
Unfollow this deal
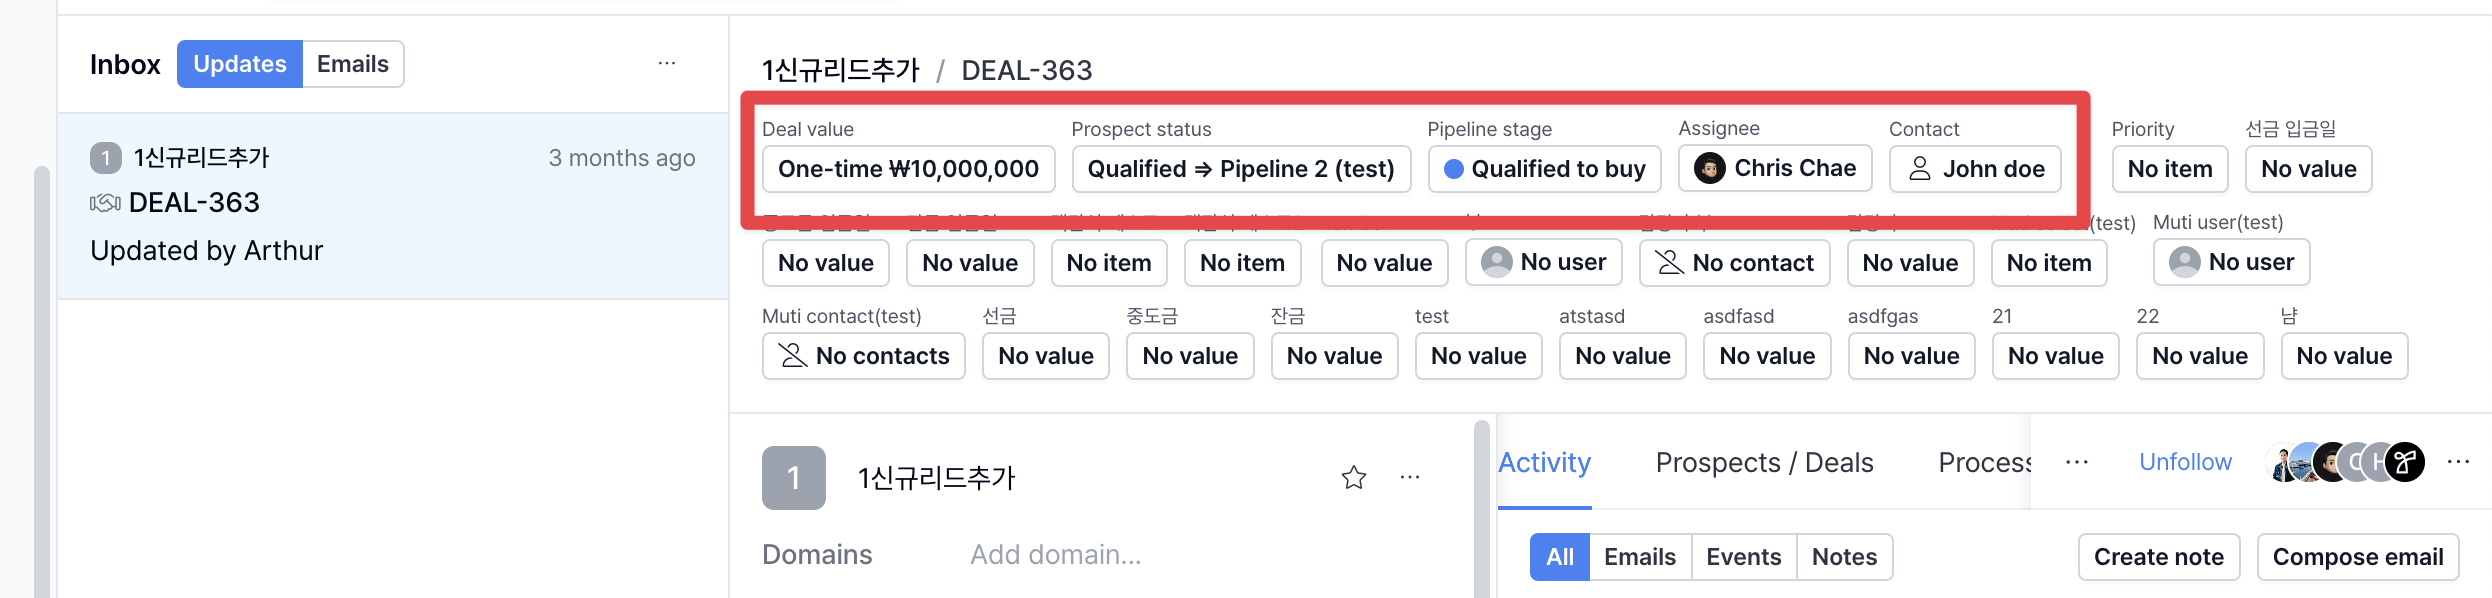(2185, 462)
